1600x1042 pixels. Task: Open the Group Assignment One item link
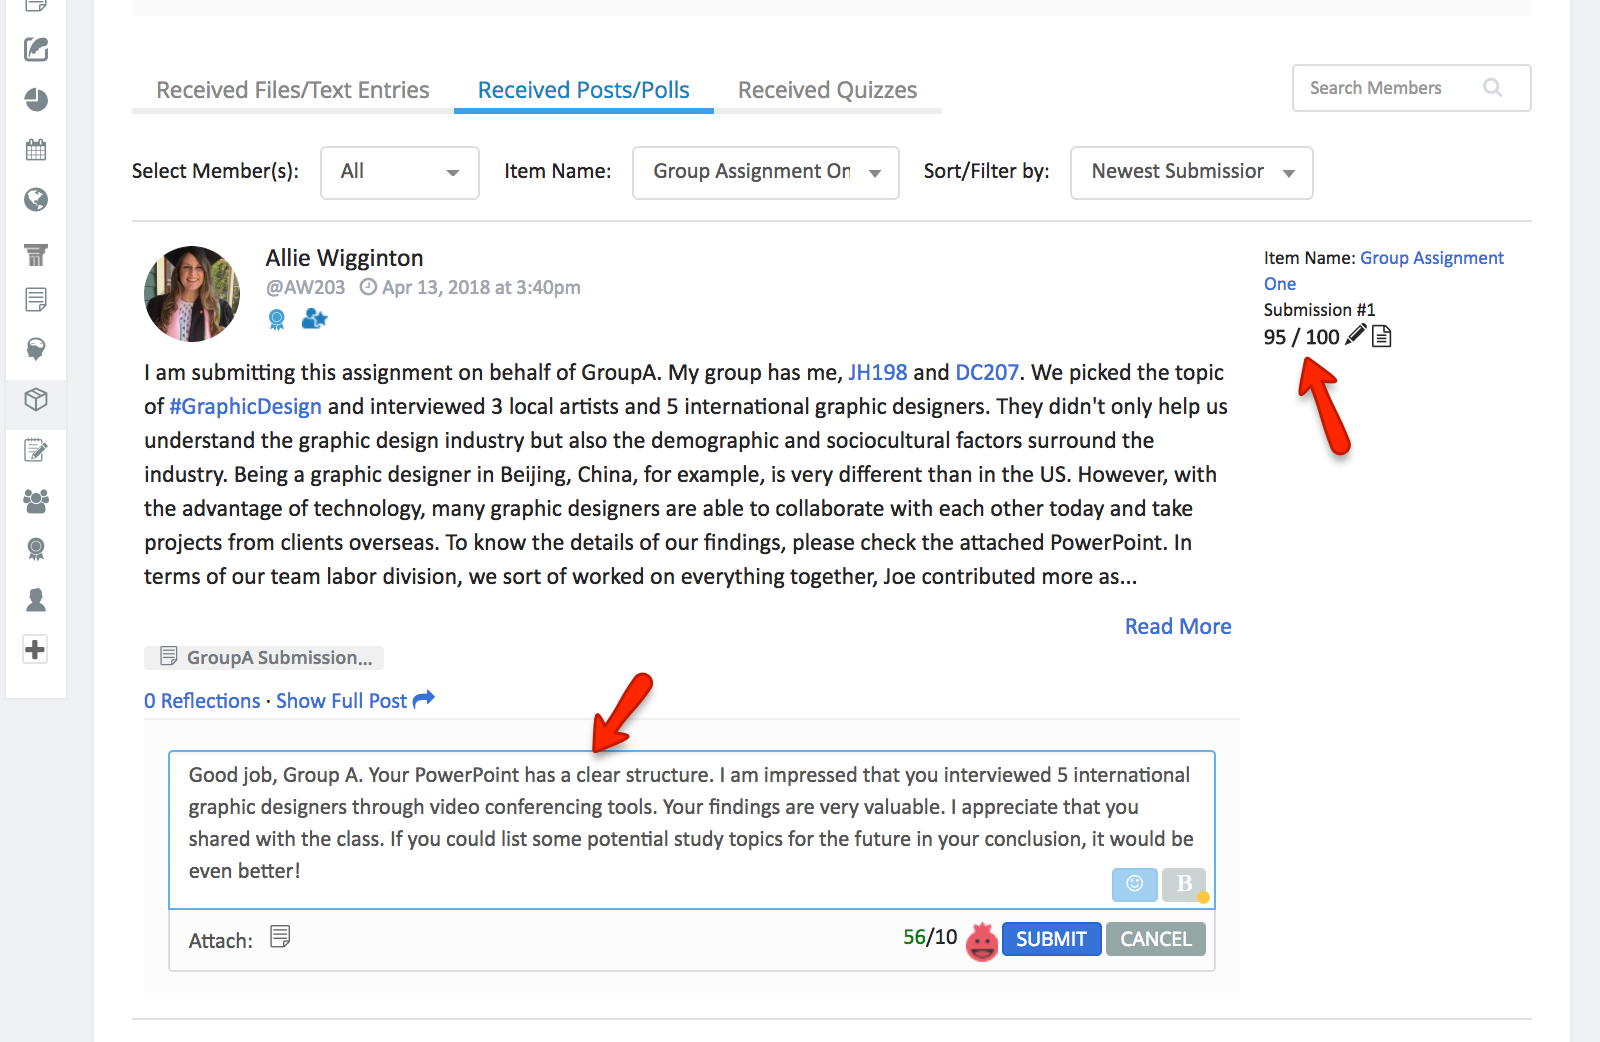tap(1384, 270)
